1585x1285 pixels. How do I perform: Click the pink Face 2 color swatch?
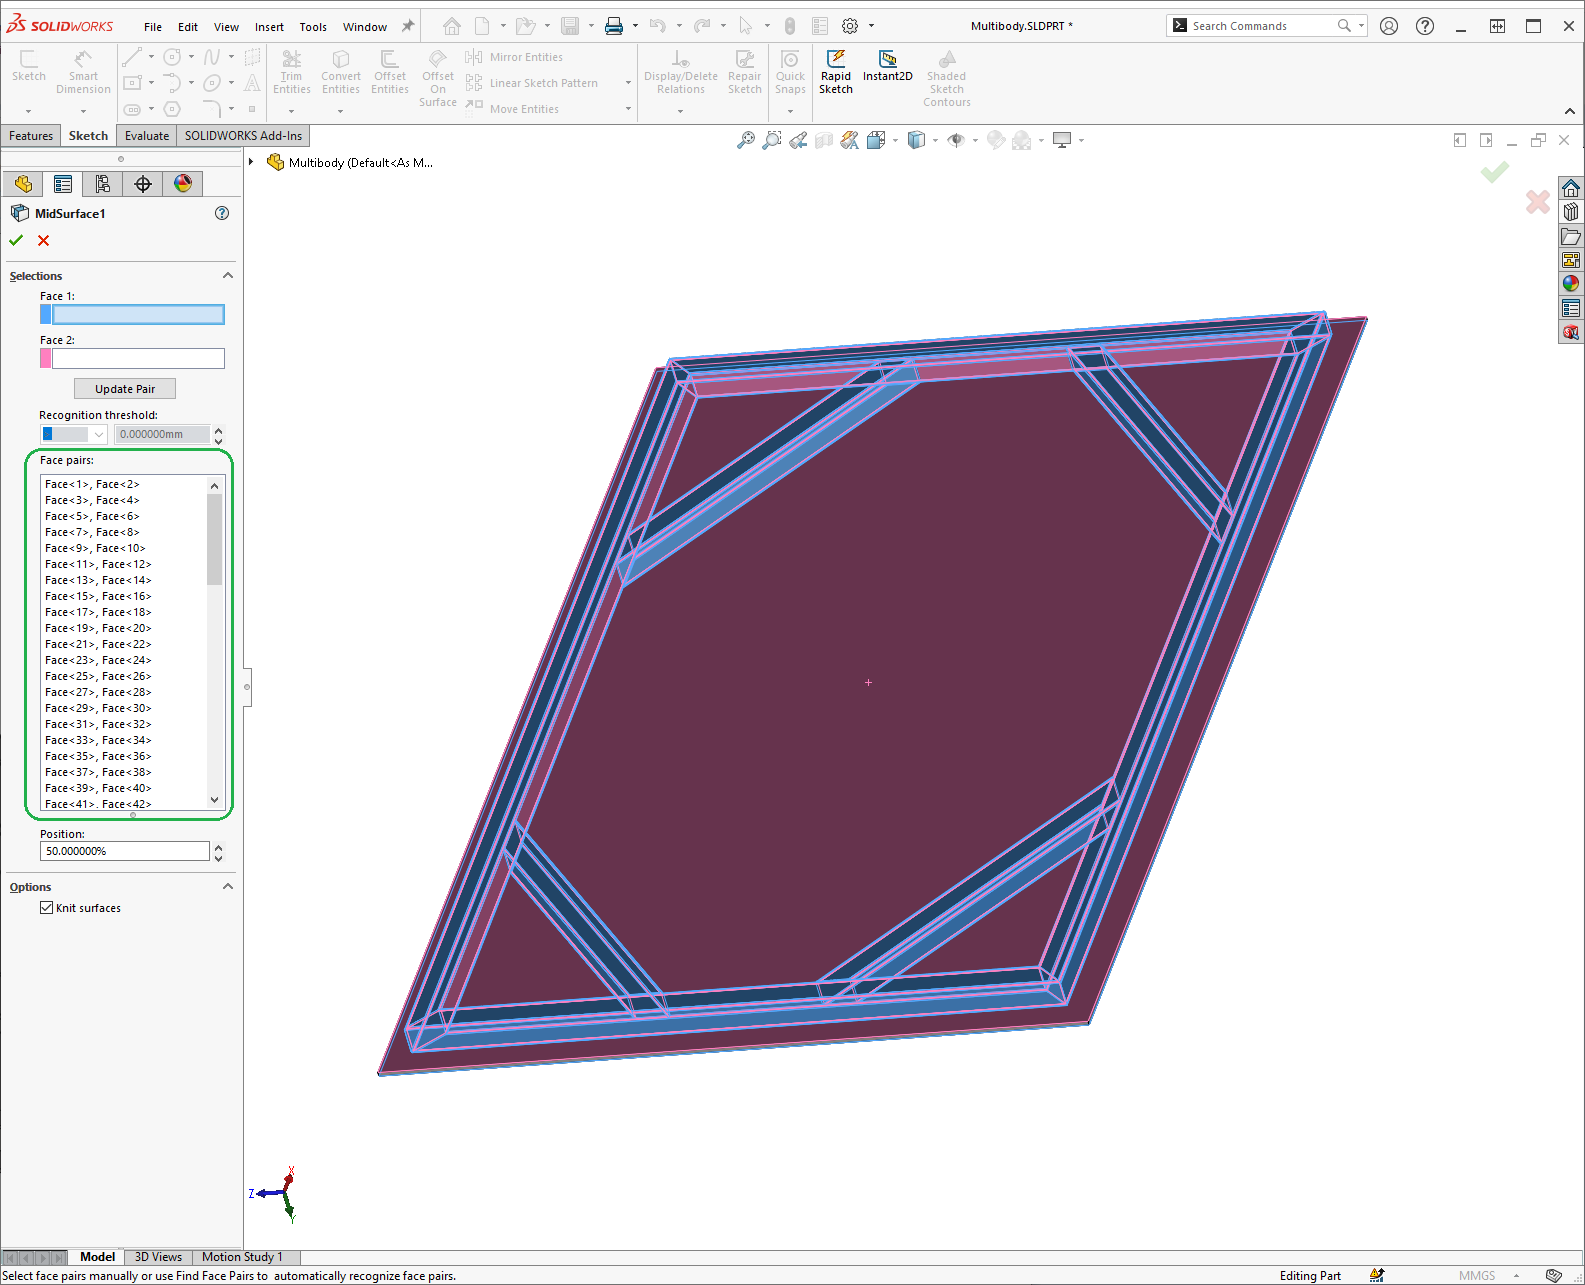coord(46,358)
